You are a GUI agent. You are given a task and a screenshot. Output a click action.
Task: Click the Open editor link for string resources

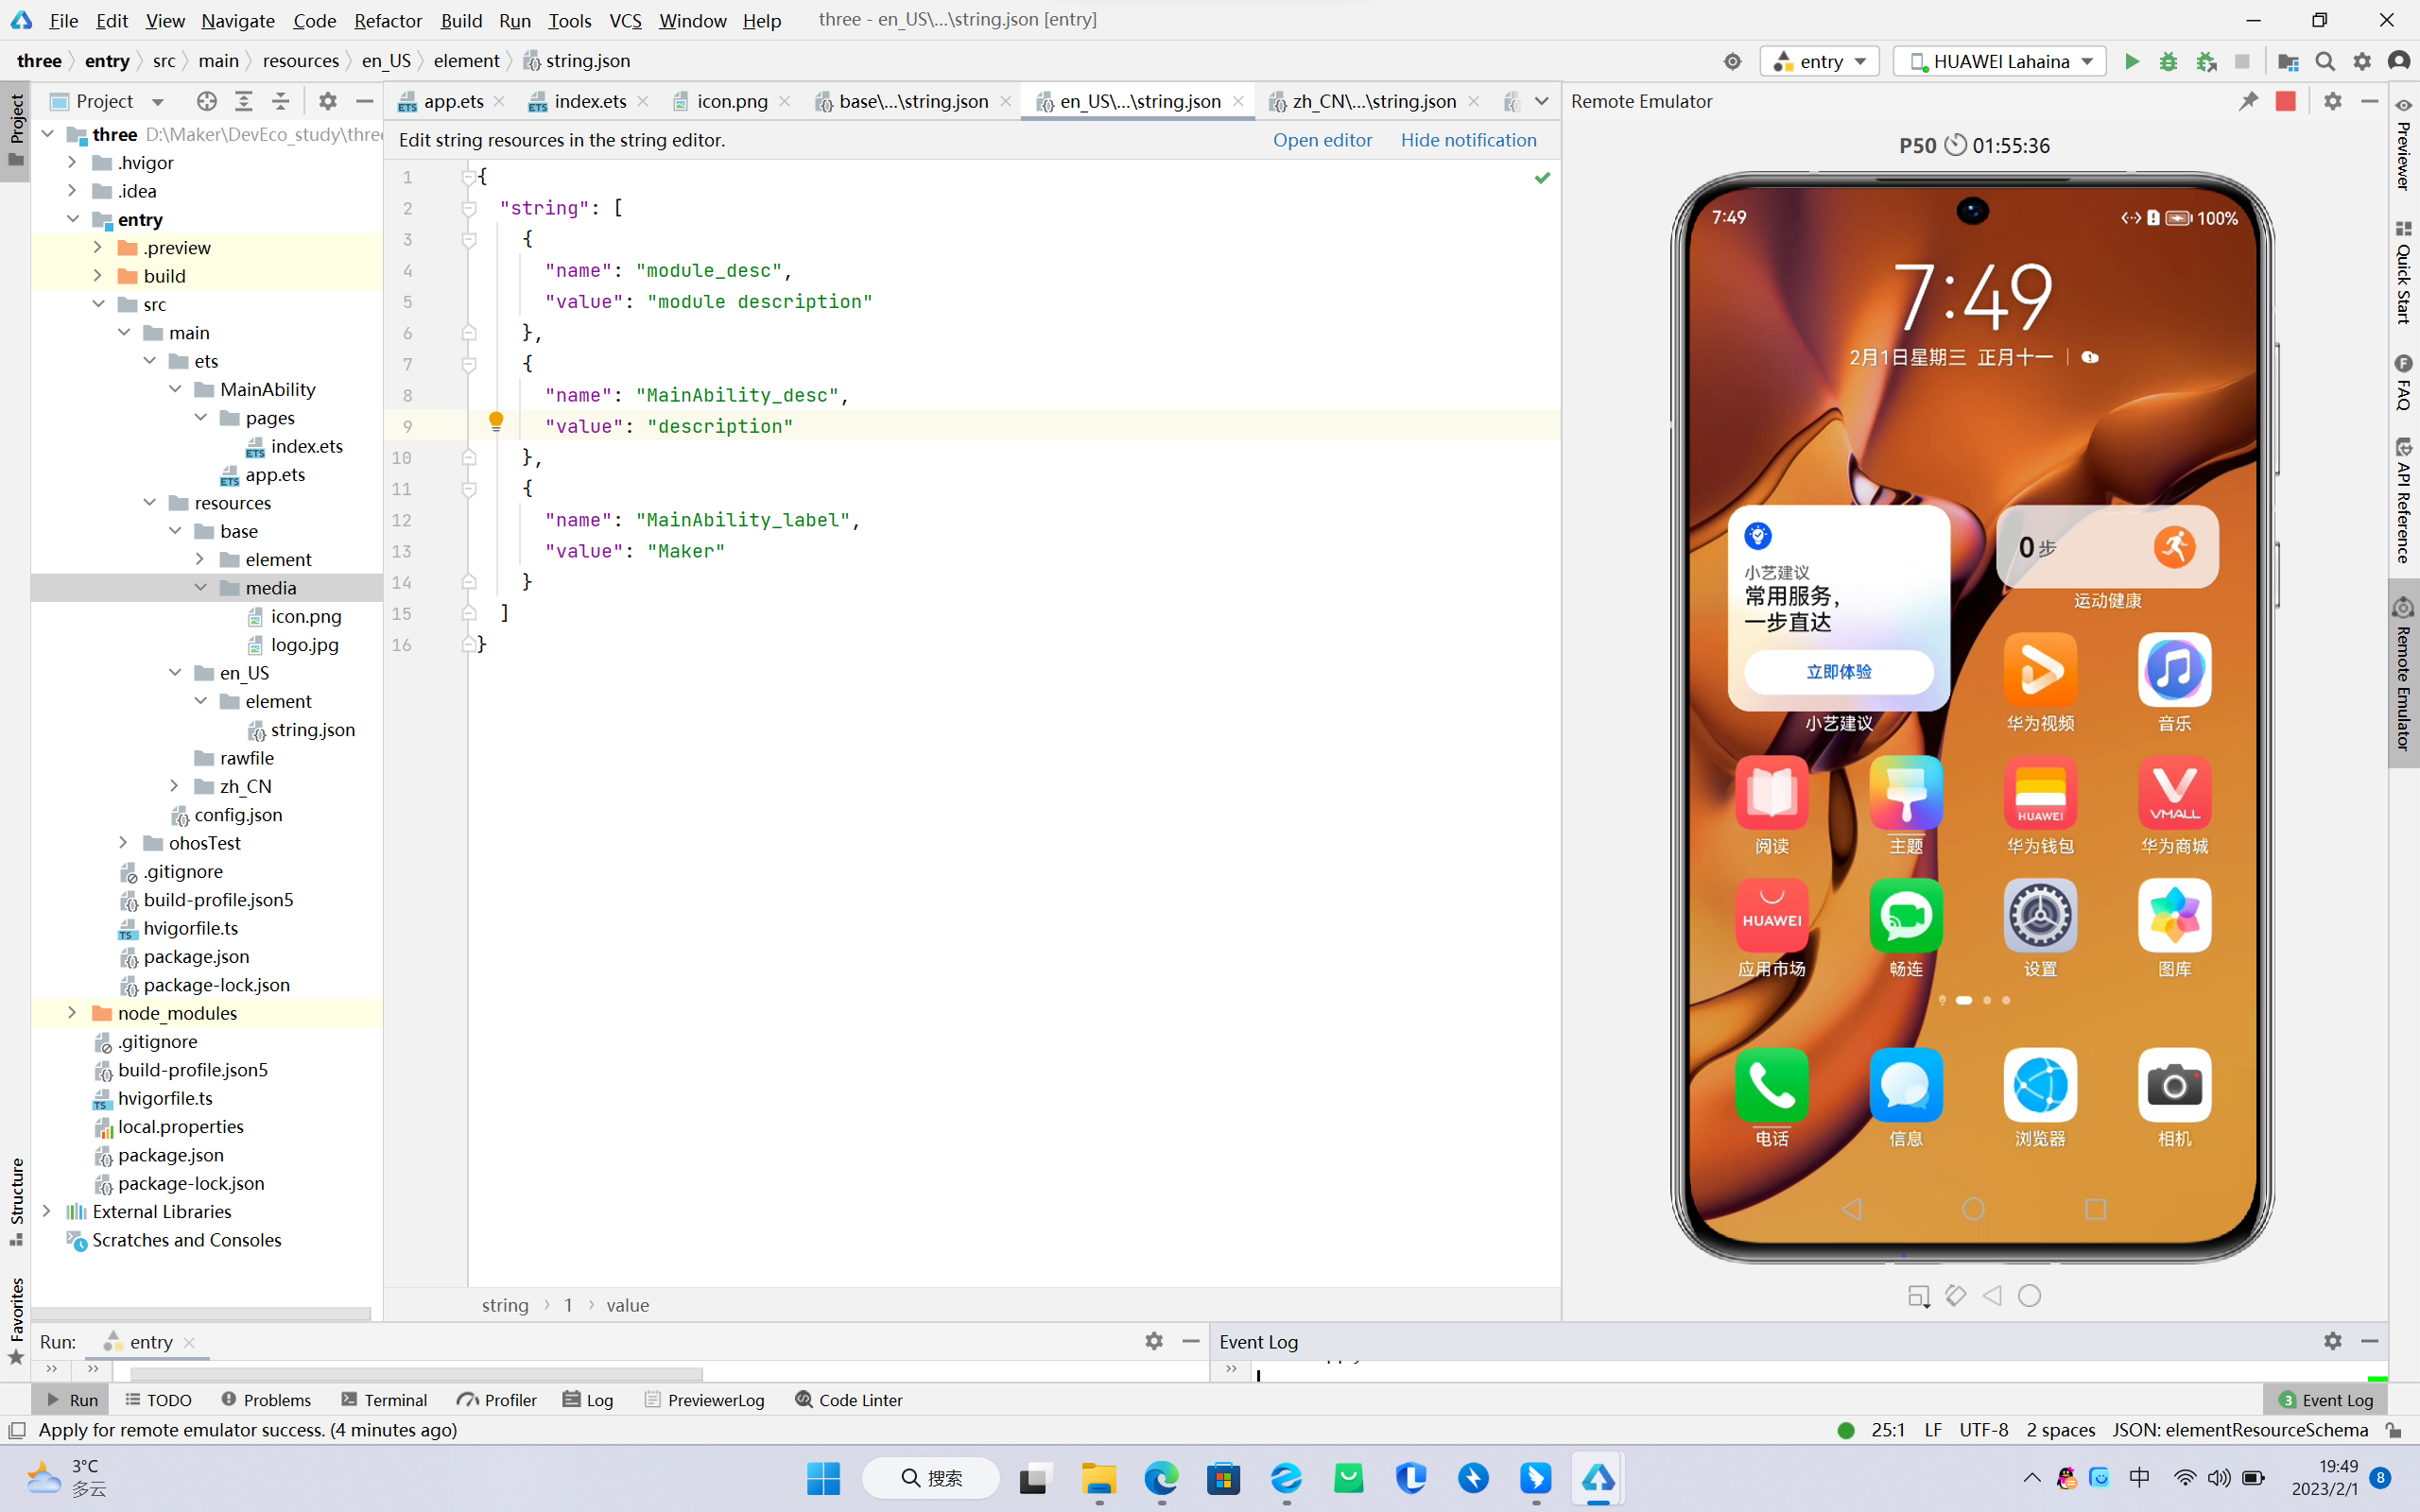tap(1322, 139)
